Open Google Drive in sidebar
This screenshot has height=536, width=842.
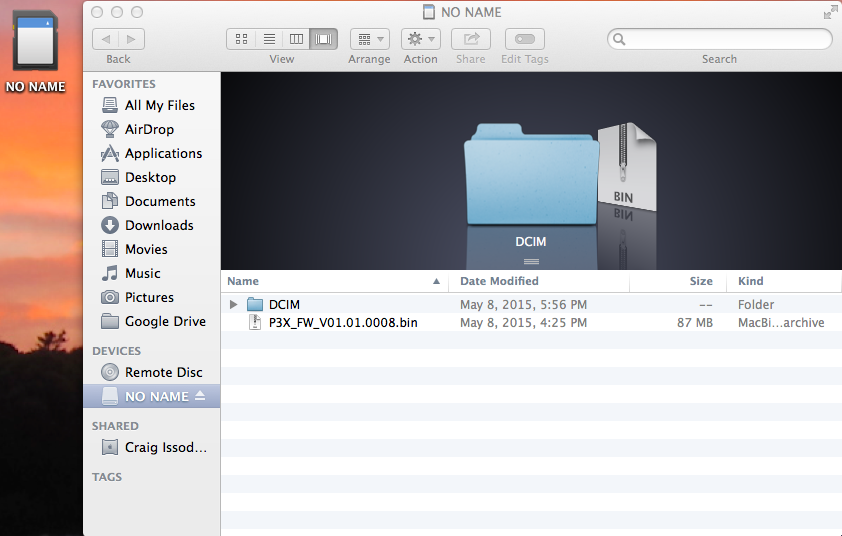(152, 321)
